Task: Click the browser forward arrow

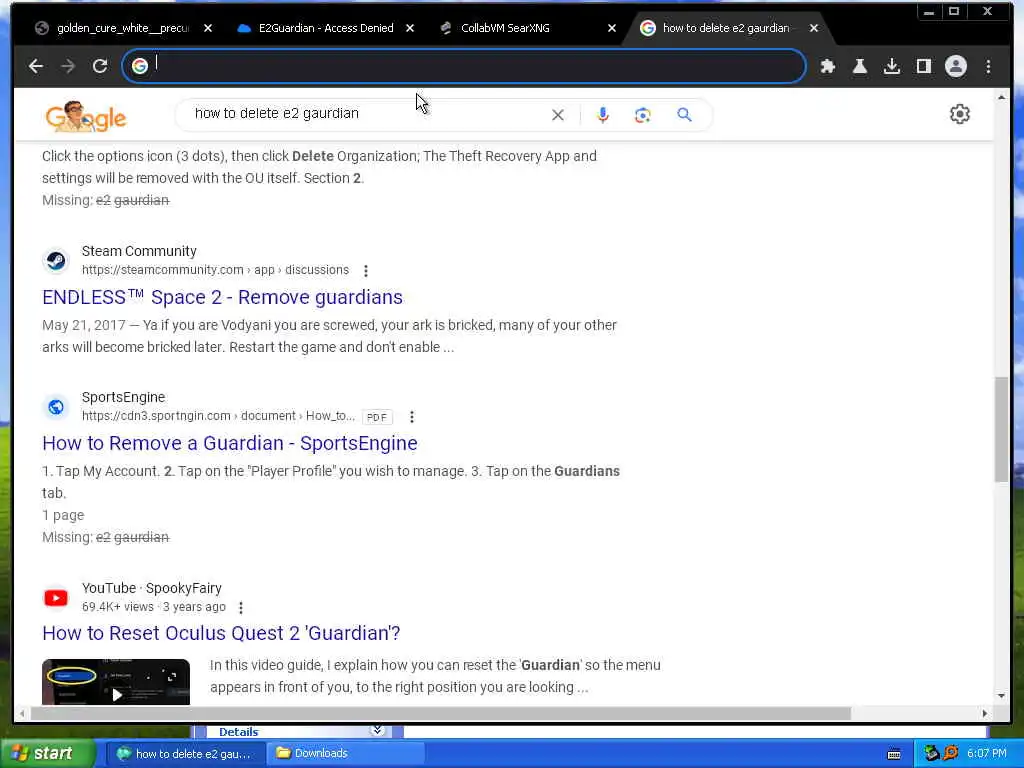Action: [68, 66]
